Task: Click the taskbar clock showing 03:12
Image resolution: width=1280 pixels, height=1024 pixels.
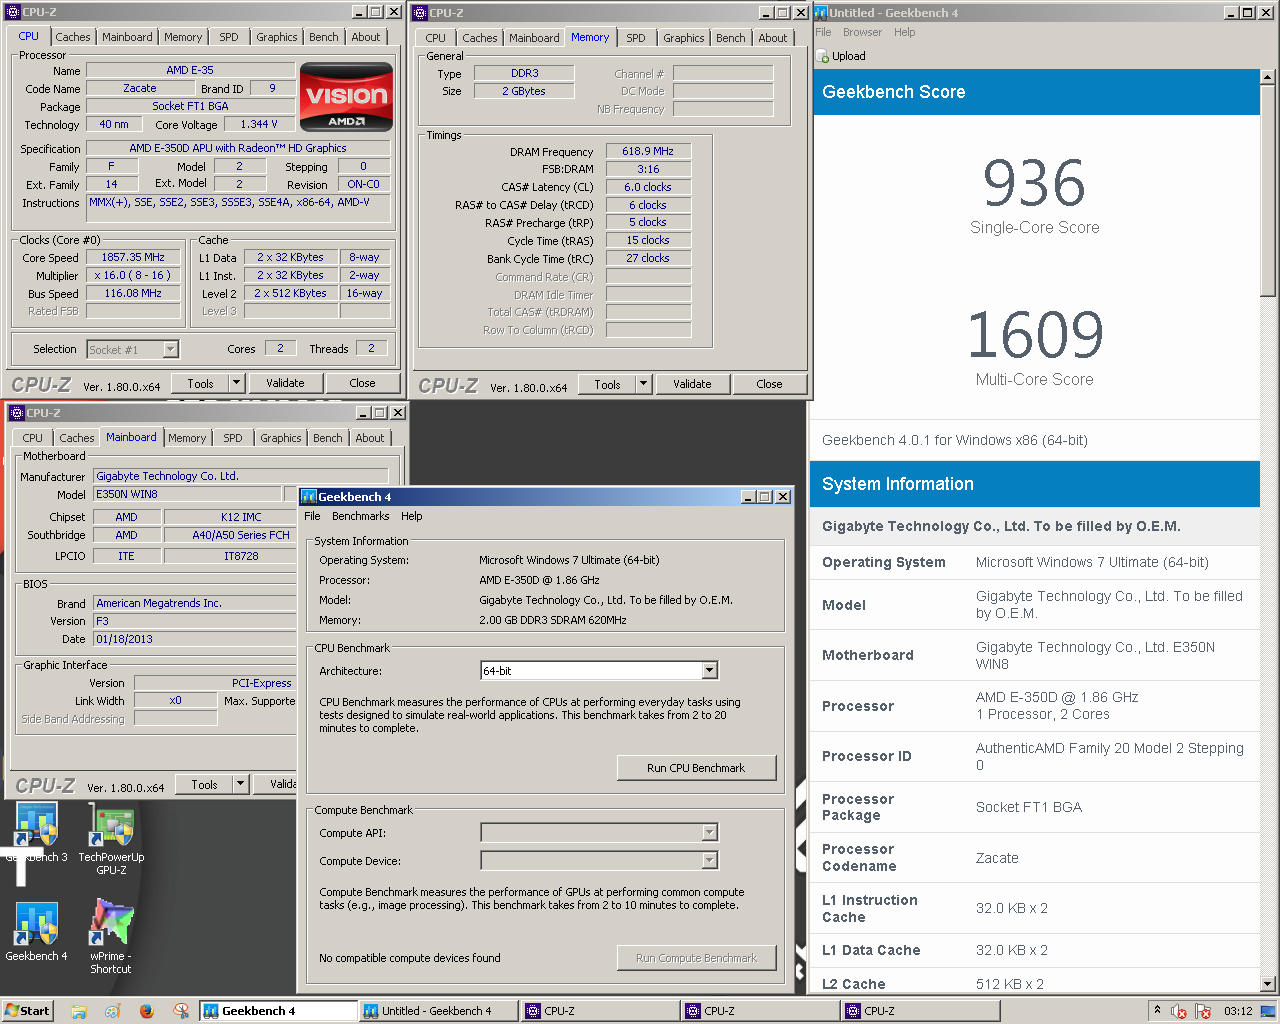Action: (x=1238, y=1011)
